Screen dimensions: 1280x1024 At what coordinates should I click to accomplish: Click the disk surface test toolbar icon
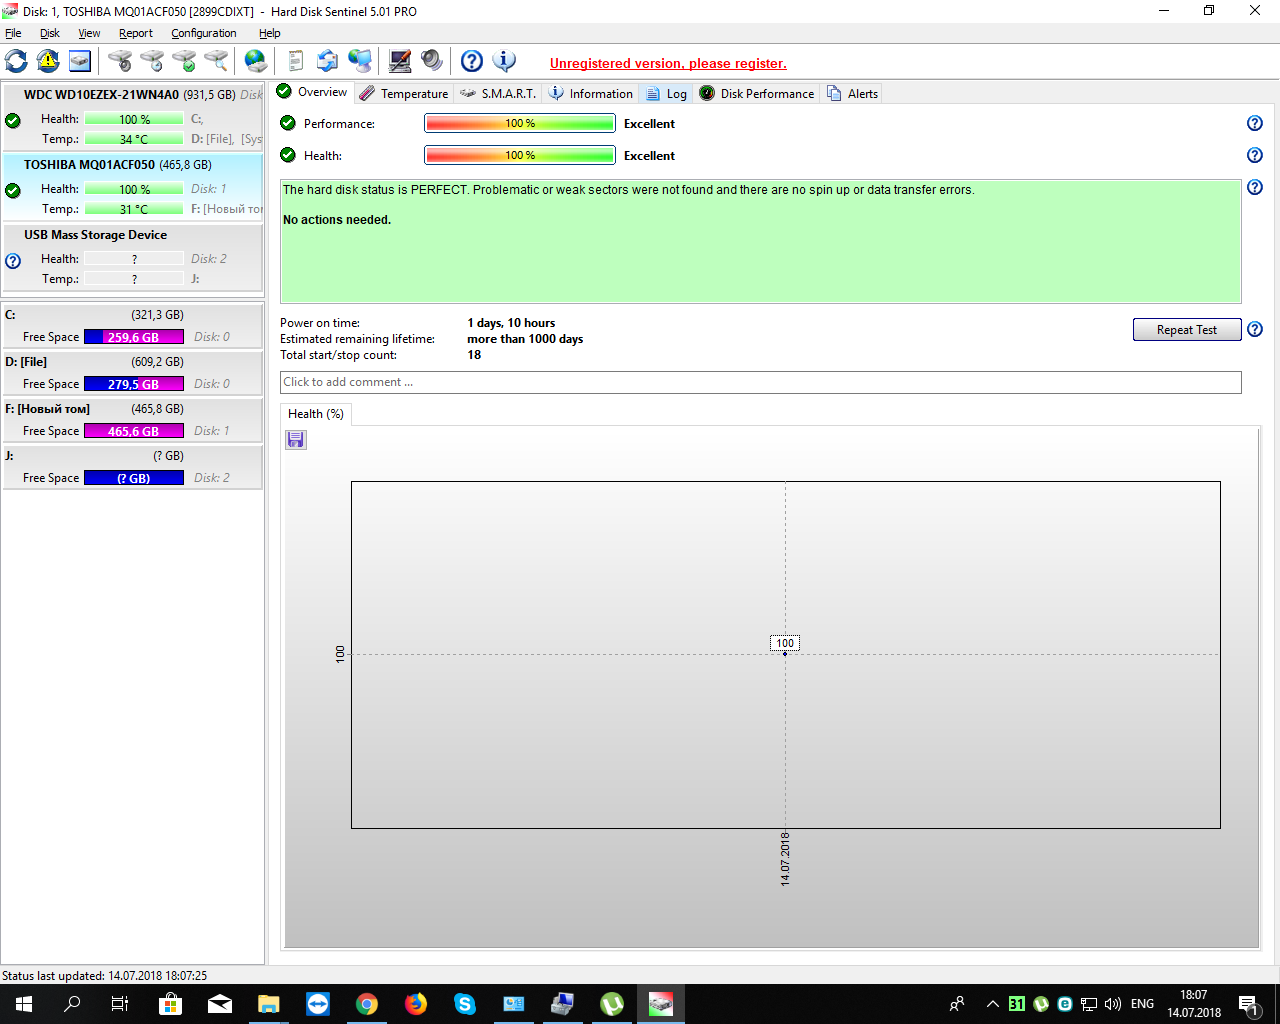120,61
